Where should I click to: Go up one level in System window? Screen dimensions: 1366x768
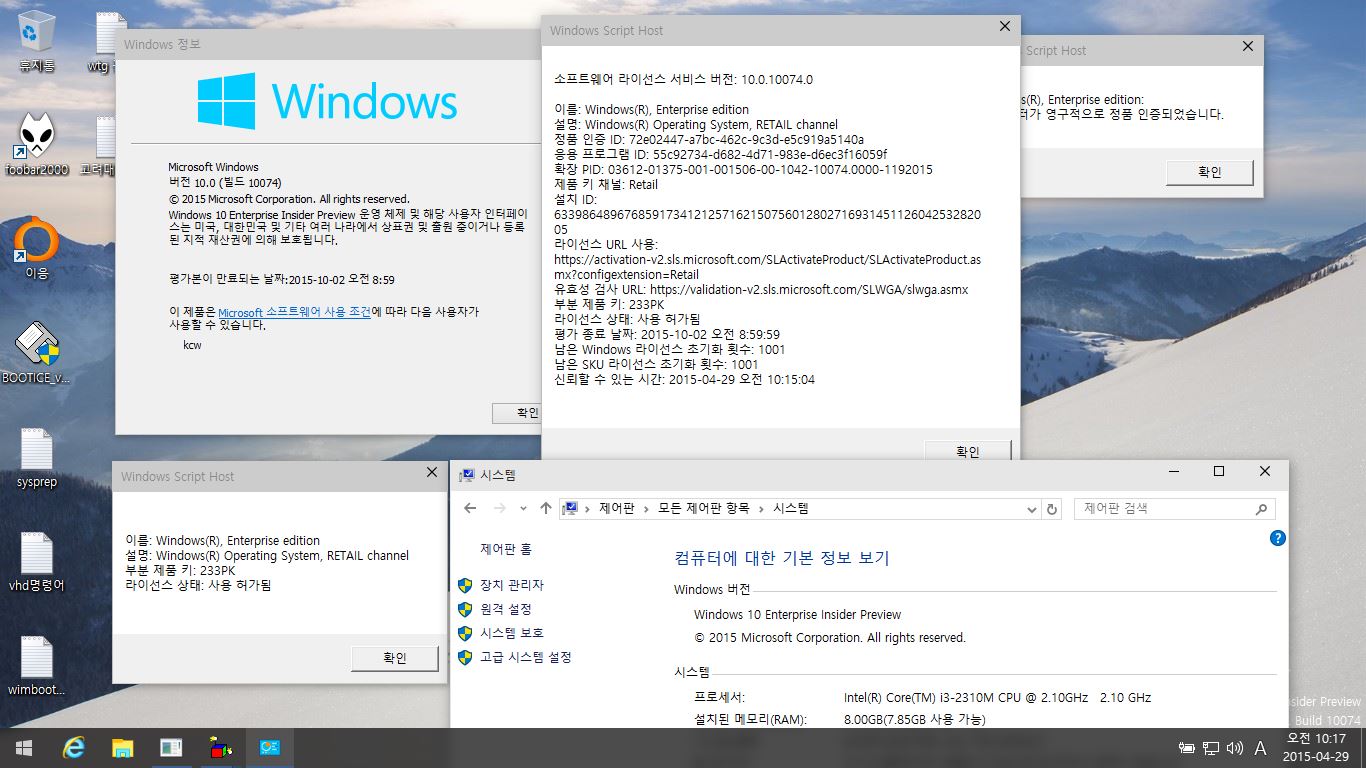coord(545,509)
